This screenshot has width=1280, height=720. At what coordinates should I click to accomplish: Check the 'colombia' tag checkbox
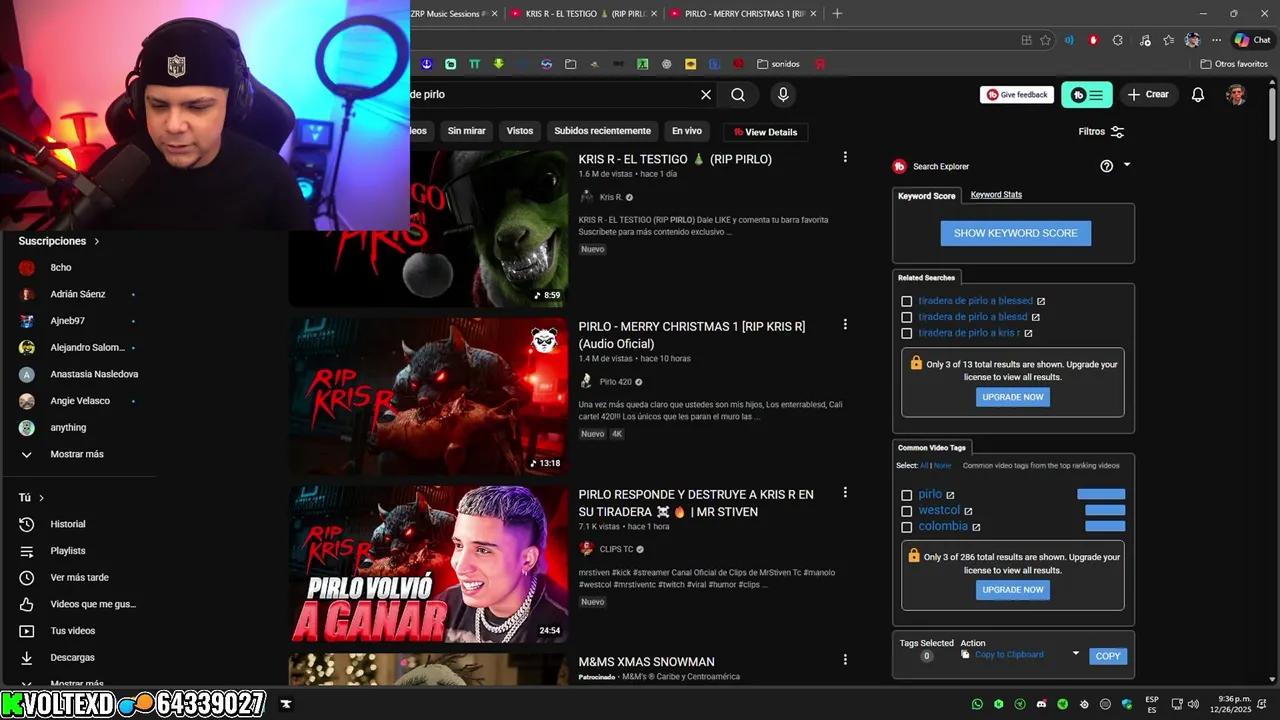(907, 527)
